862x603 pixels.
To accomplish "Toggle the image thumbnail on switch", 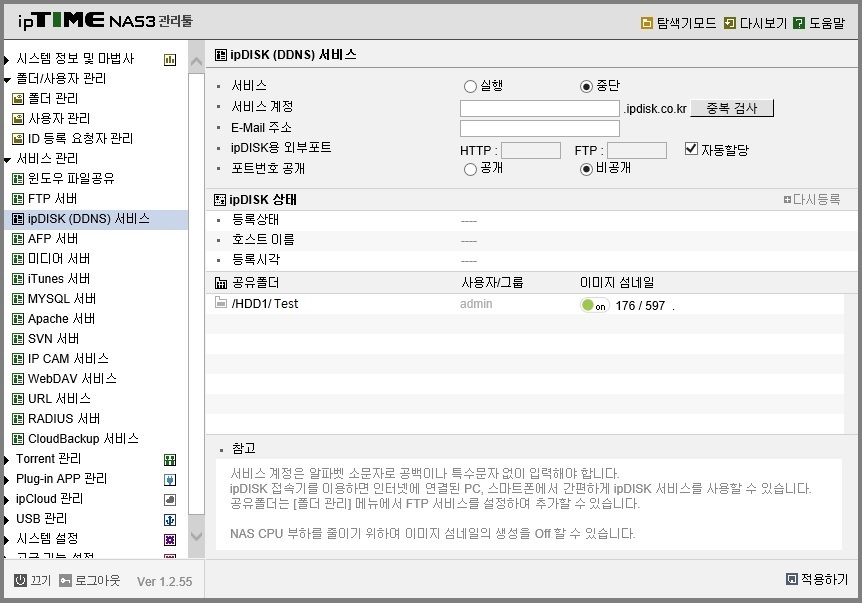I will click(594, 306).
